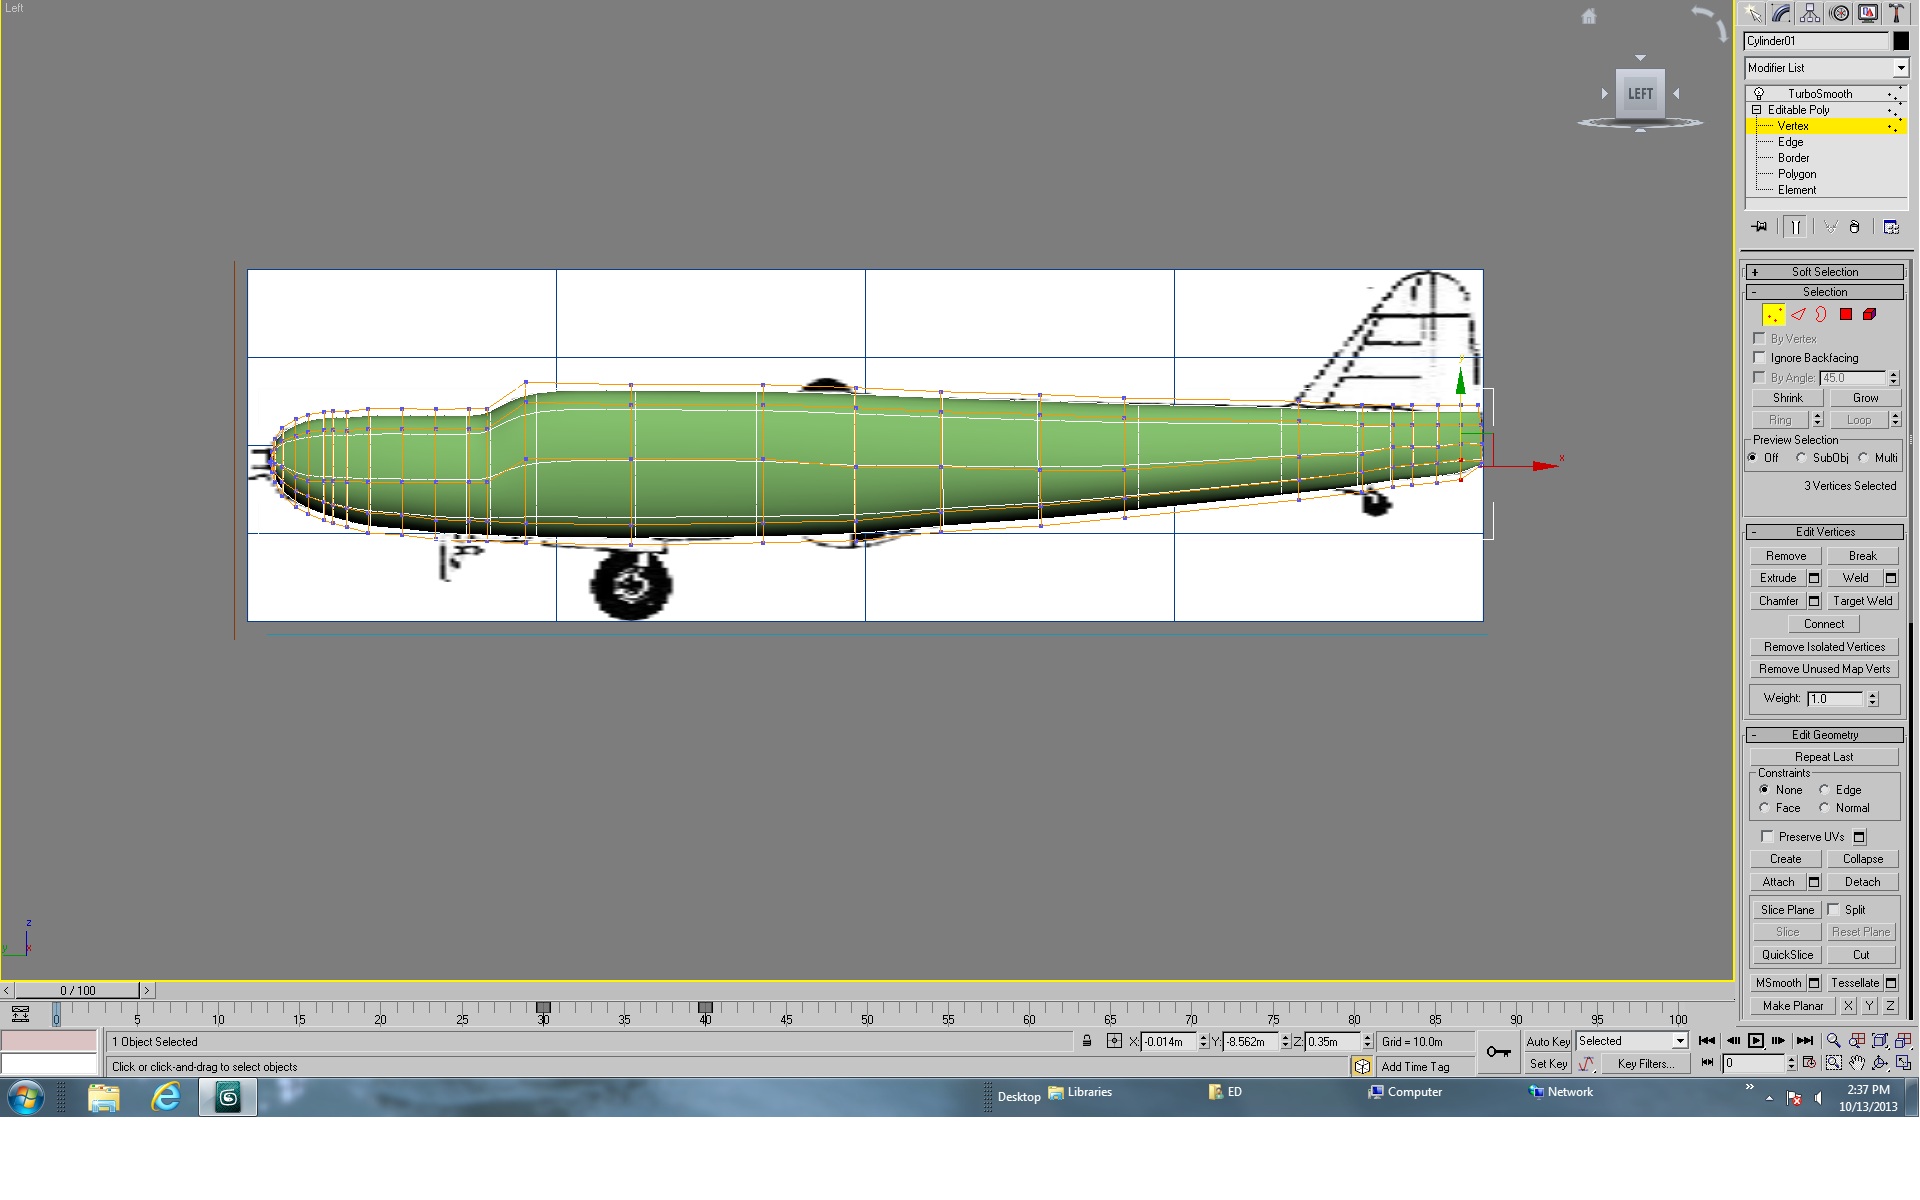This screenshot has height=1200, width=1920.
Task: Select the Polygon red square selection icon
Action: click(1846, 314)
